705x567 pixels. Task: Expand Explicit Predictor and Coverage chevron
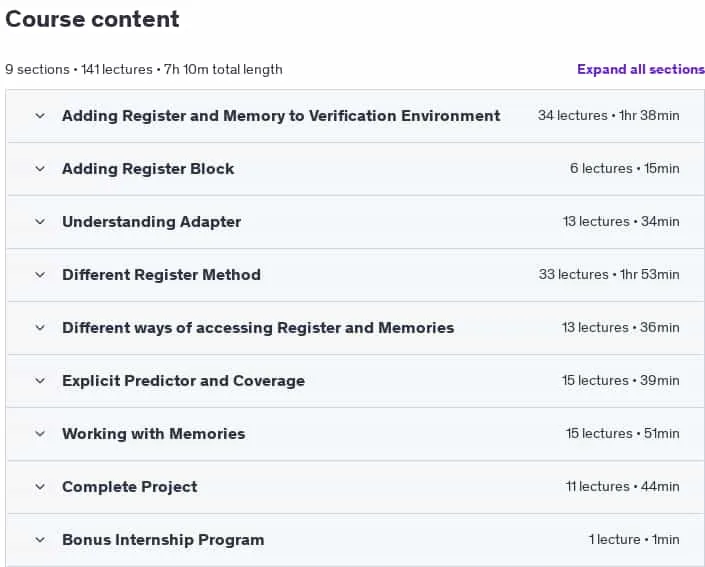[x=40, y=381]
